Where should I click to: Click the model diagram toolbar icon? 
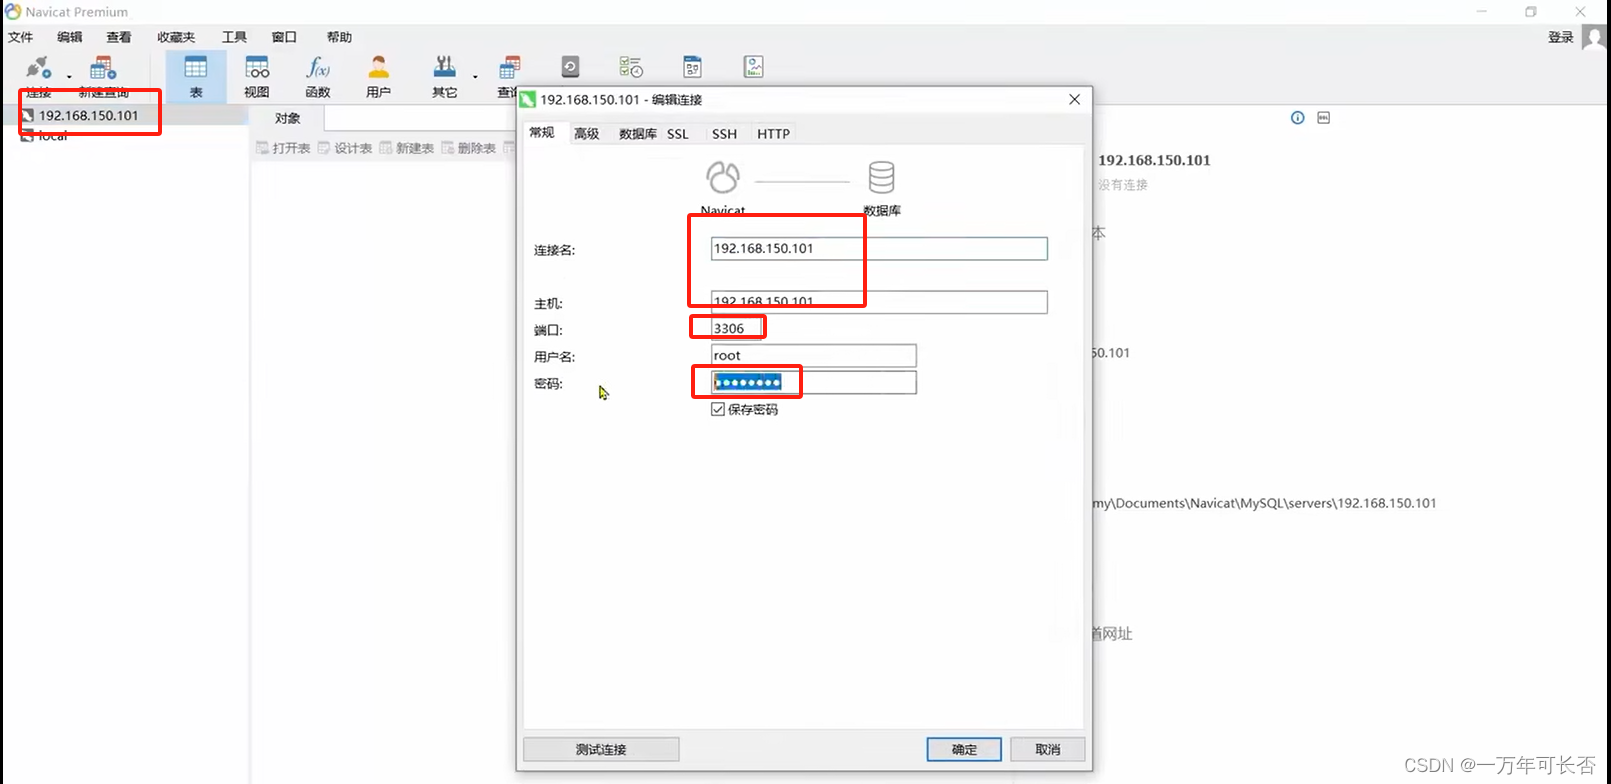(692, 67)
